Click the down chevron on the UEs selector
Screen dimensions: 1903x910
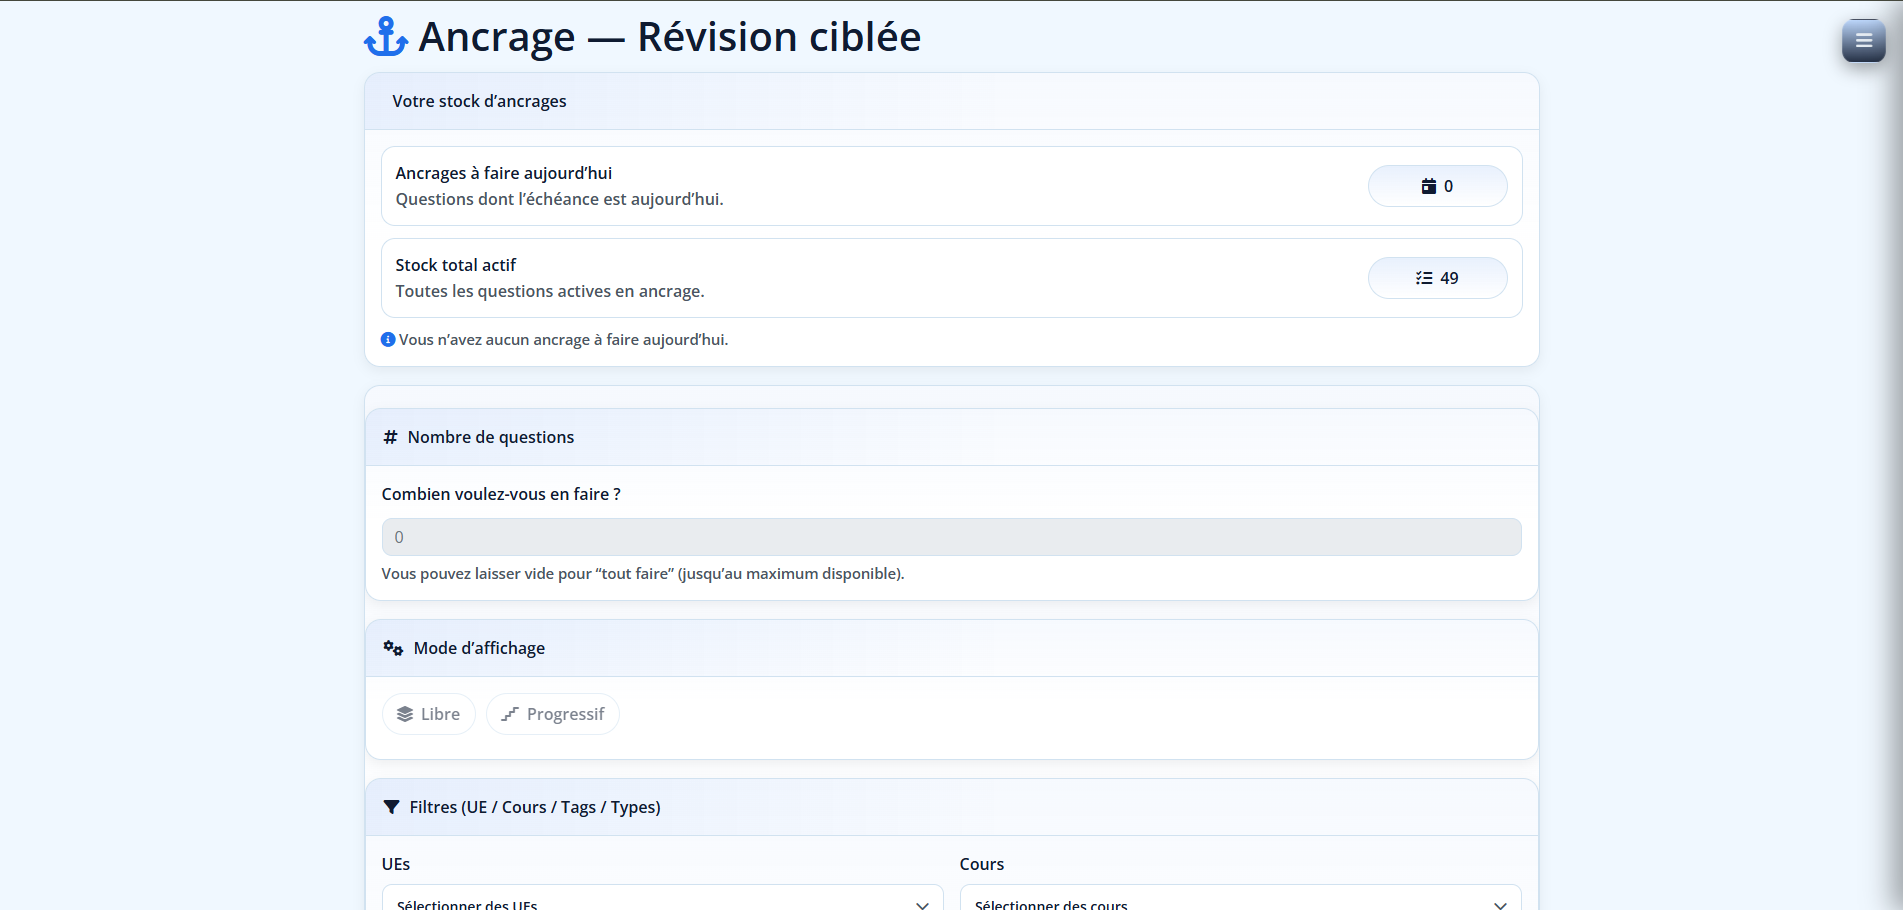pos(922,902)
